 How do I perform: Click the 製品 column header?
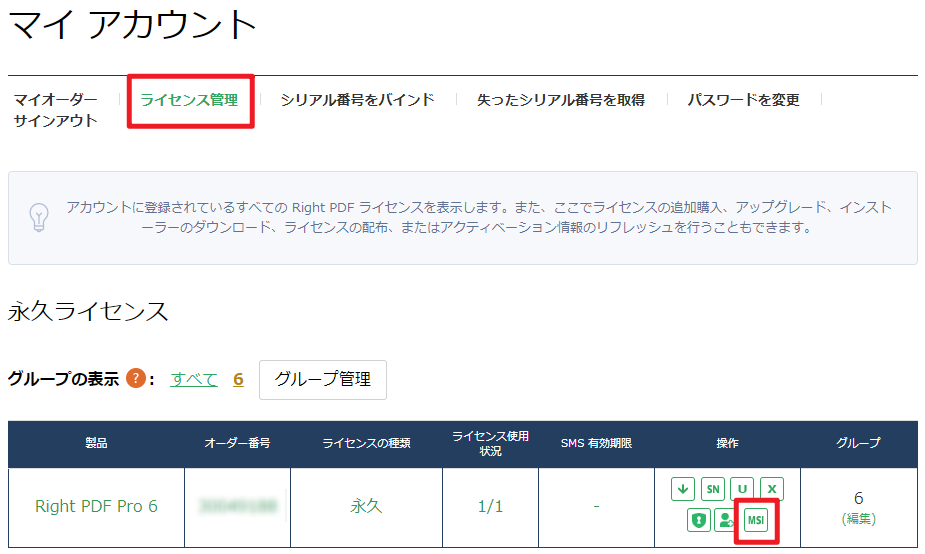pos(96,443)
